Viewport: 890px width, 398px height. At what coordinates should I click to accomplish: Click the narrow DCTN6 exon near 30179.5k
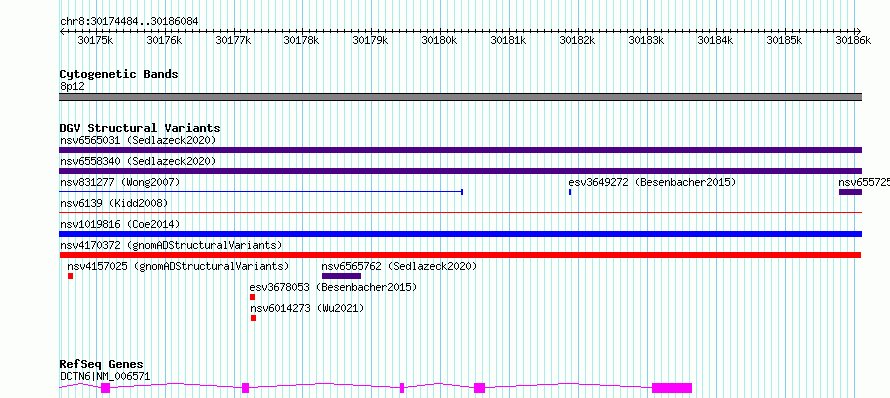coord(402,388)
